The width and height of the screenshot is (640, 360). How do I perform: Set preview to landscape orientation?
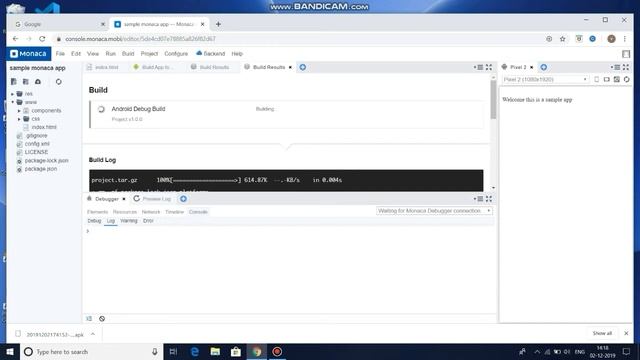(x=607, y=79)
